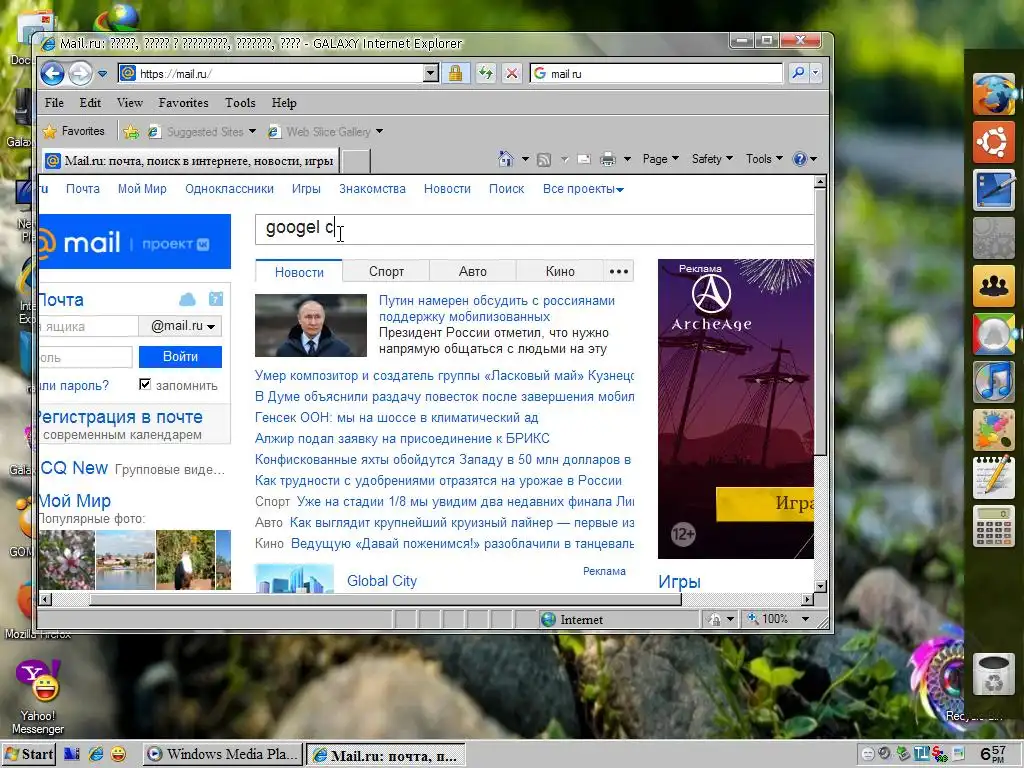Expand the Safety command menu
The width and height of the screenshot is (1024, 768).
[x=712, y=159]
